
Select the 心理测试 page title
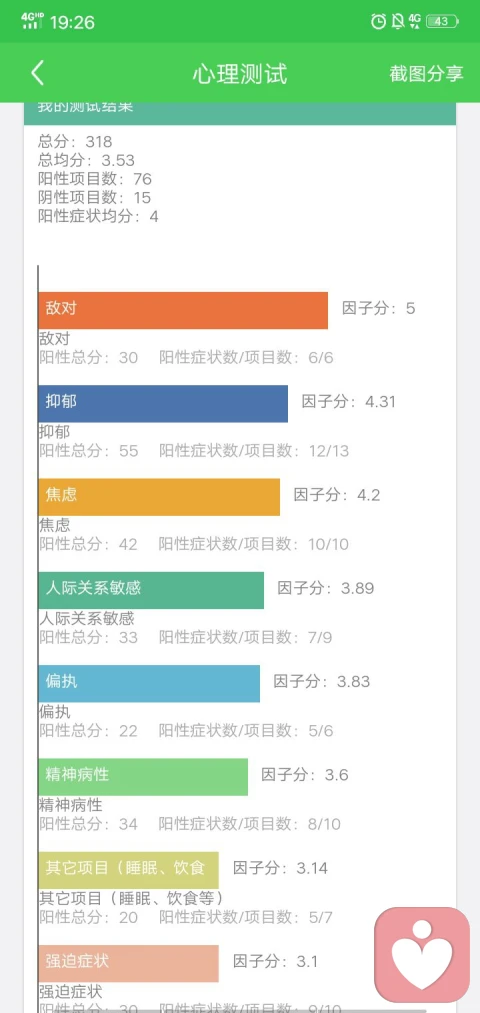point(240,74)
